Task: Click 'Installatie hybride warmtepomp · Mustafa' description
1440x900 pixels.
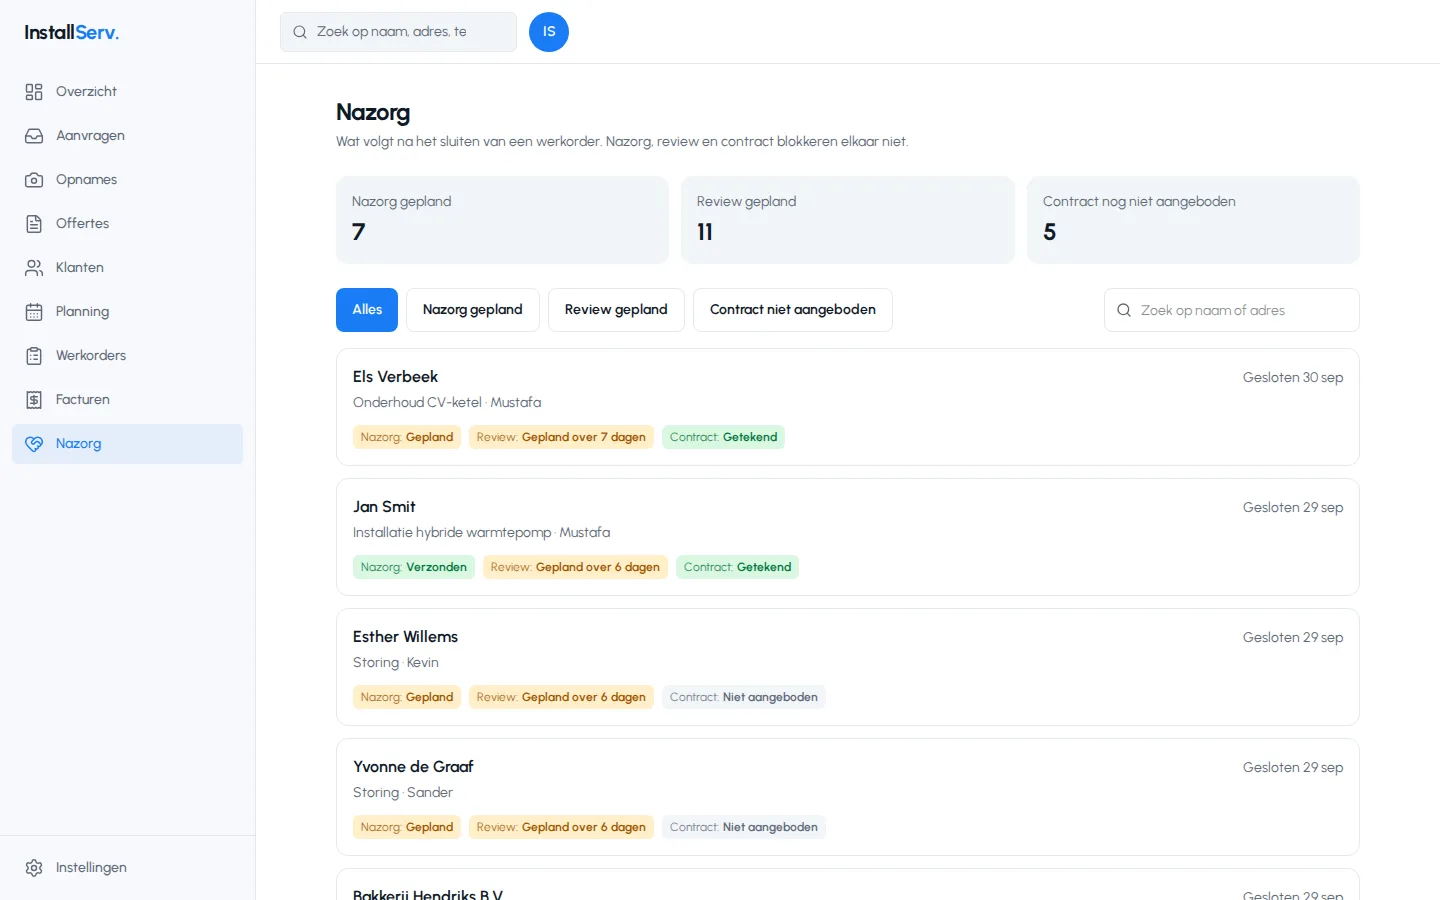Action: (x=481, y=532)
